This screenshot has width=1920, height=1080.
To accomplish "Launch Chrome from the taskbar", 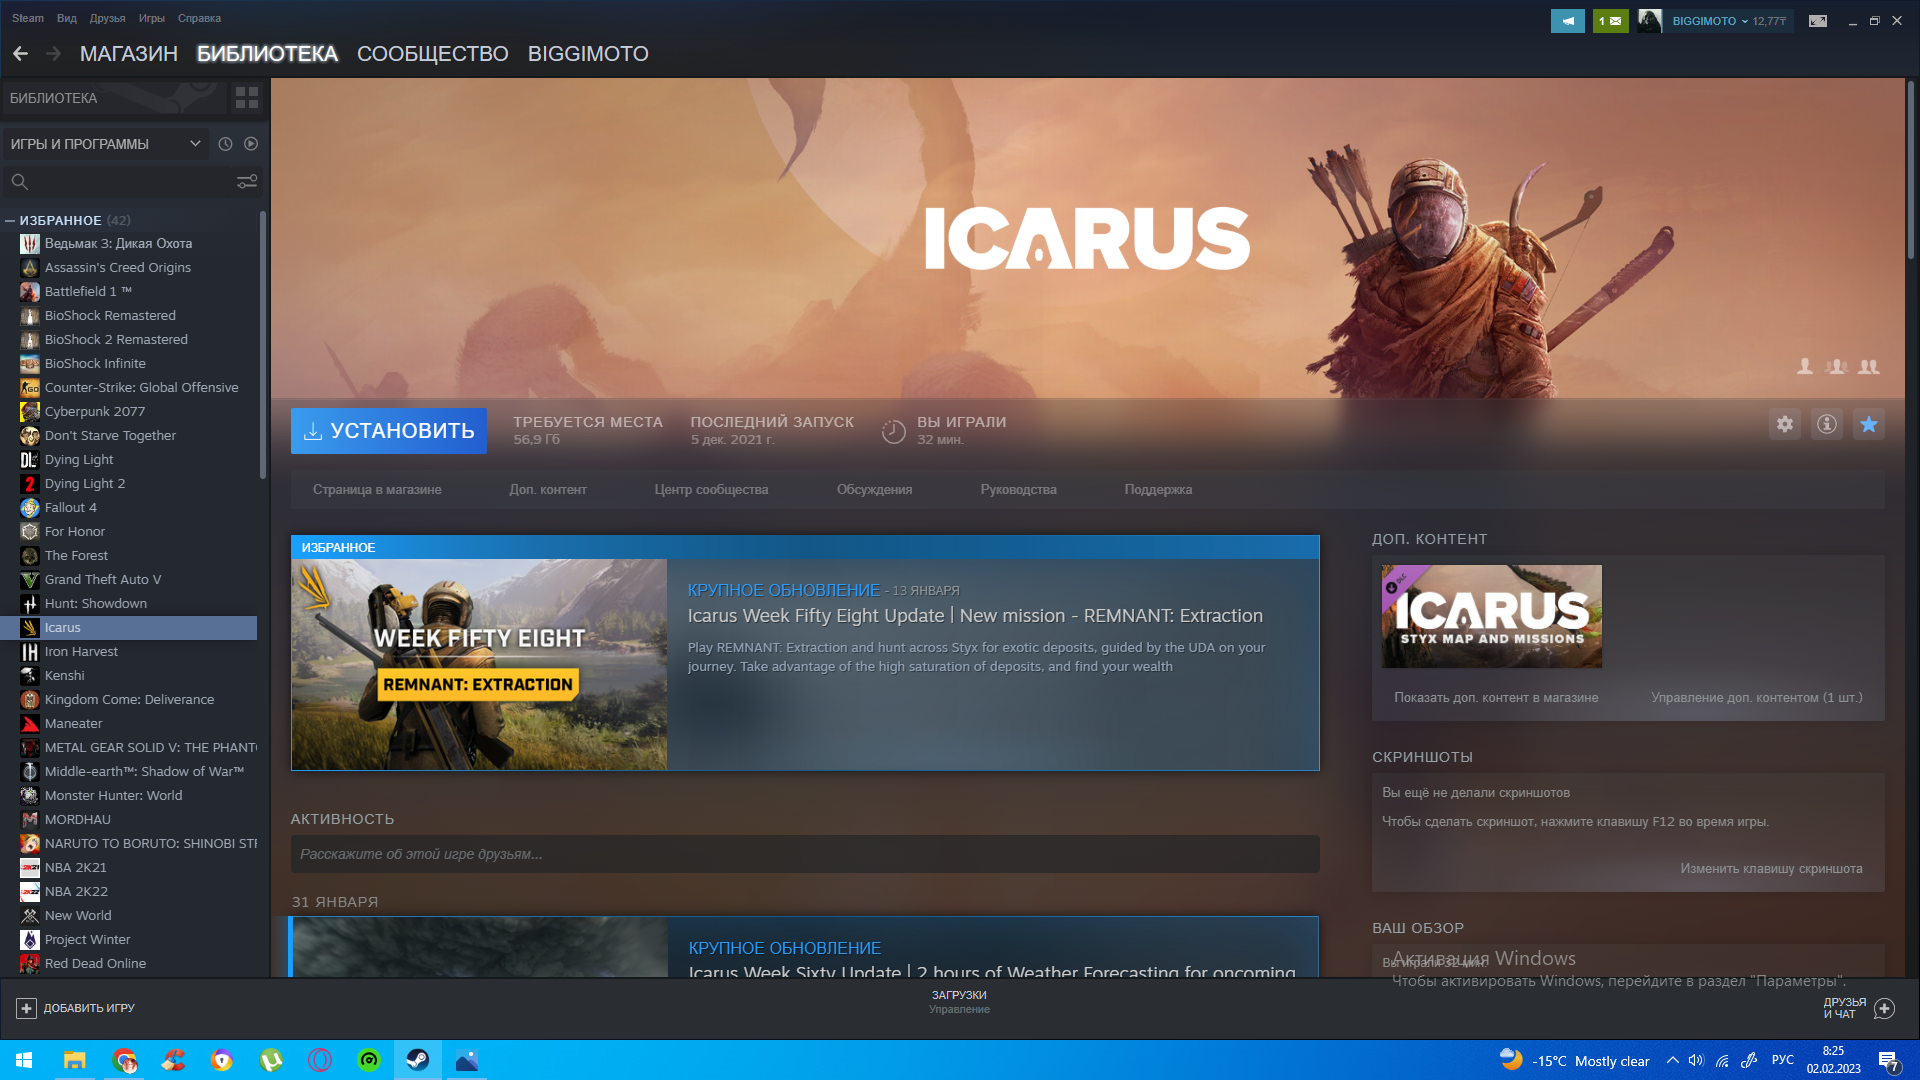I will tap(124, 1060).
